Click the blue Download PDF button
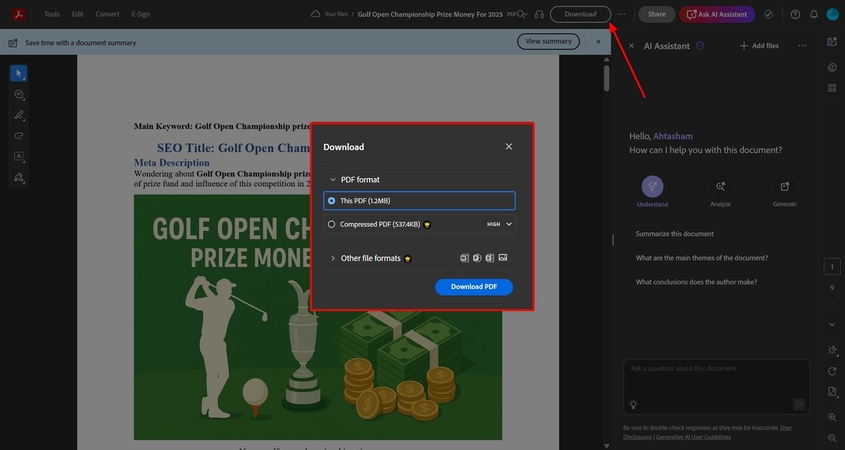This screenshot has width=845, height=450. tap(474, 287)
